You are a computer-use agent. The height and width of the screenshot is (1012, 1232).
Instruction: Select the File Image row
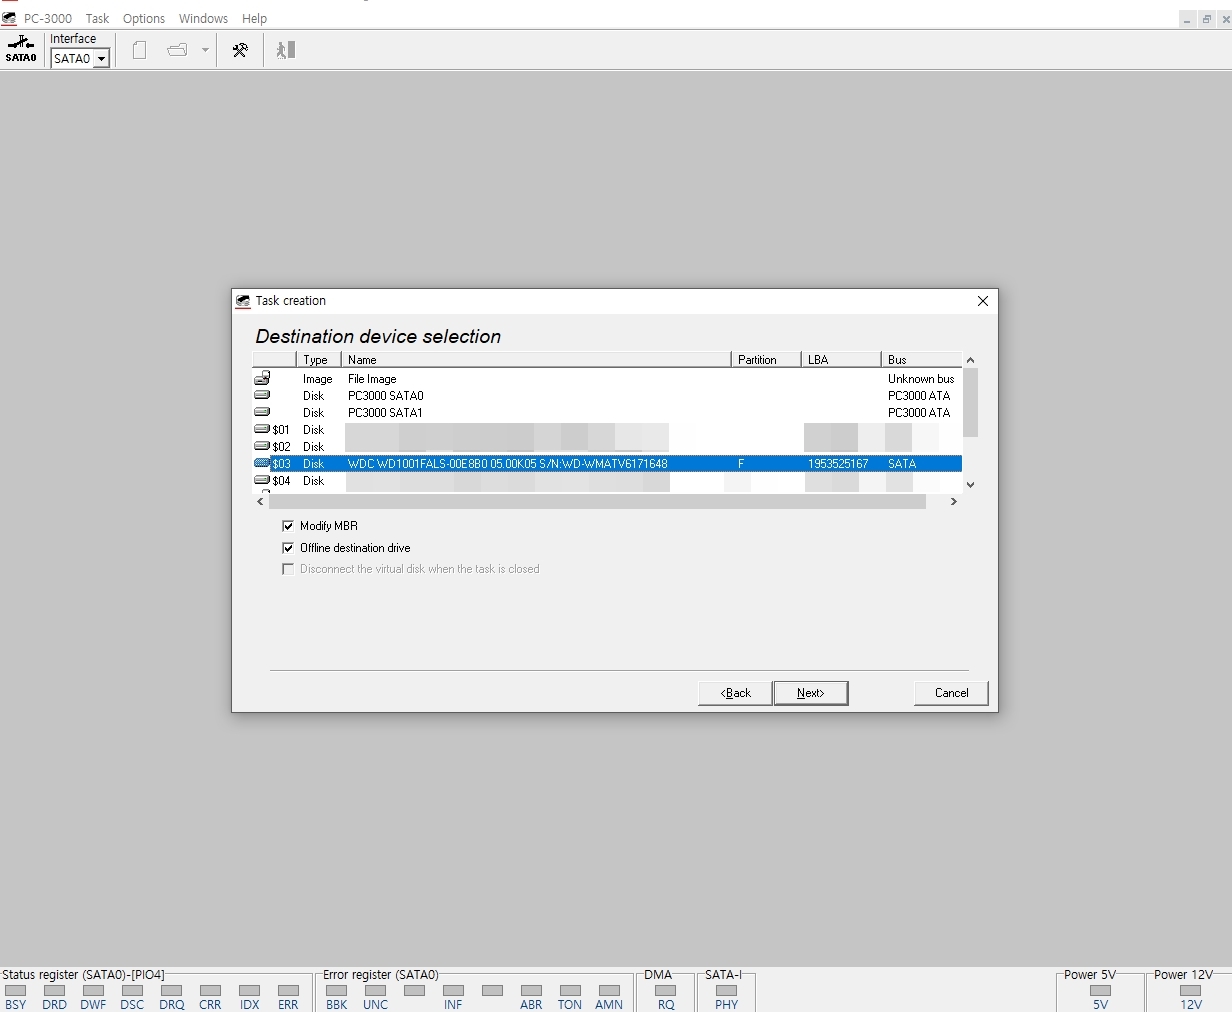(x=607, y=379)
